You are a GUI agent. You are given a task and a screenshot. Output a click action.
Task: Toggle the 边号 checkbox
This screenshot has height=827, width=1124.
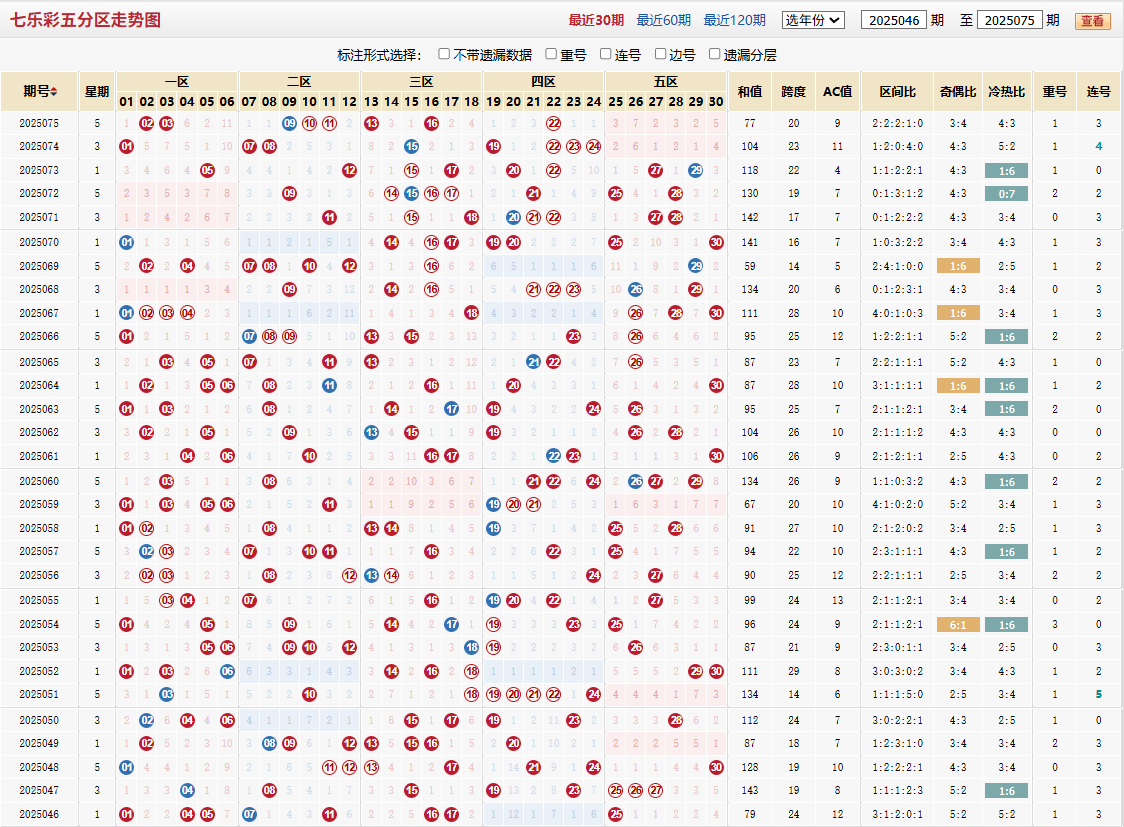(660, 54)
